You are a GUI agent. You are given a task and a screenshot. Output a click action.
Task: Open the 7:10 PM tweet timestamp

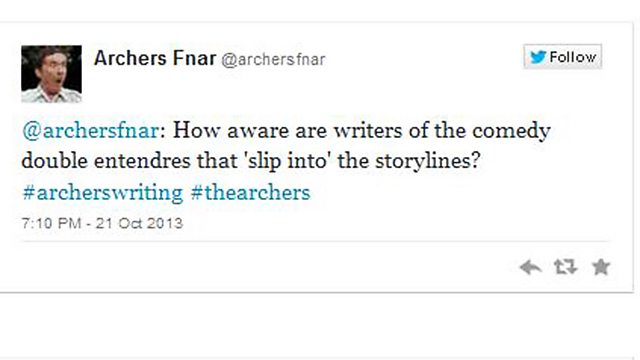[51, 223]
